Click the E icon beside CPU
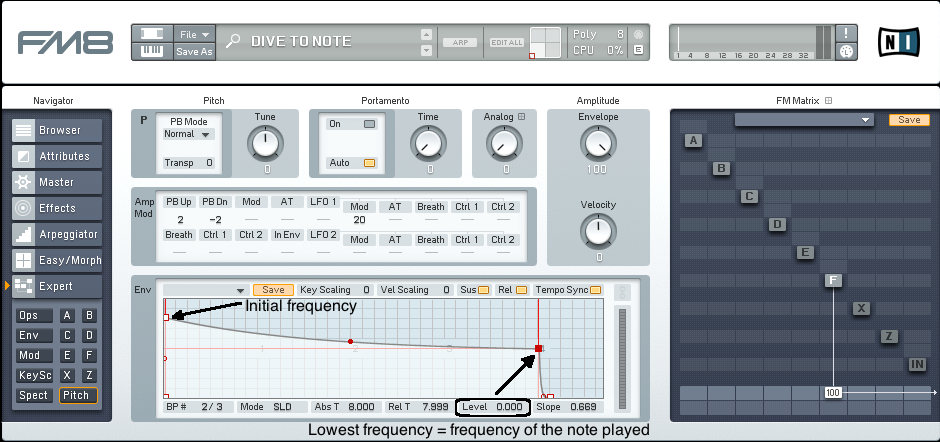Screen dimensions: 940x442 (638, 50)
